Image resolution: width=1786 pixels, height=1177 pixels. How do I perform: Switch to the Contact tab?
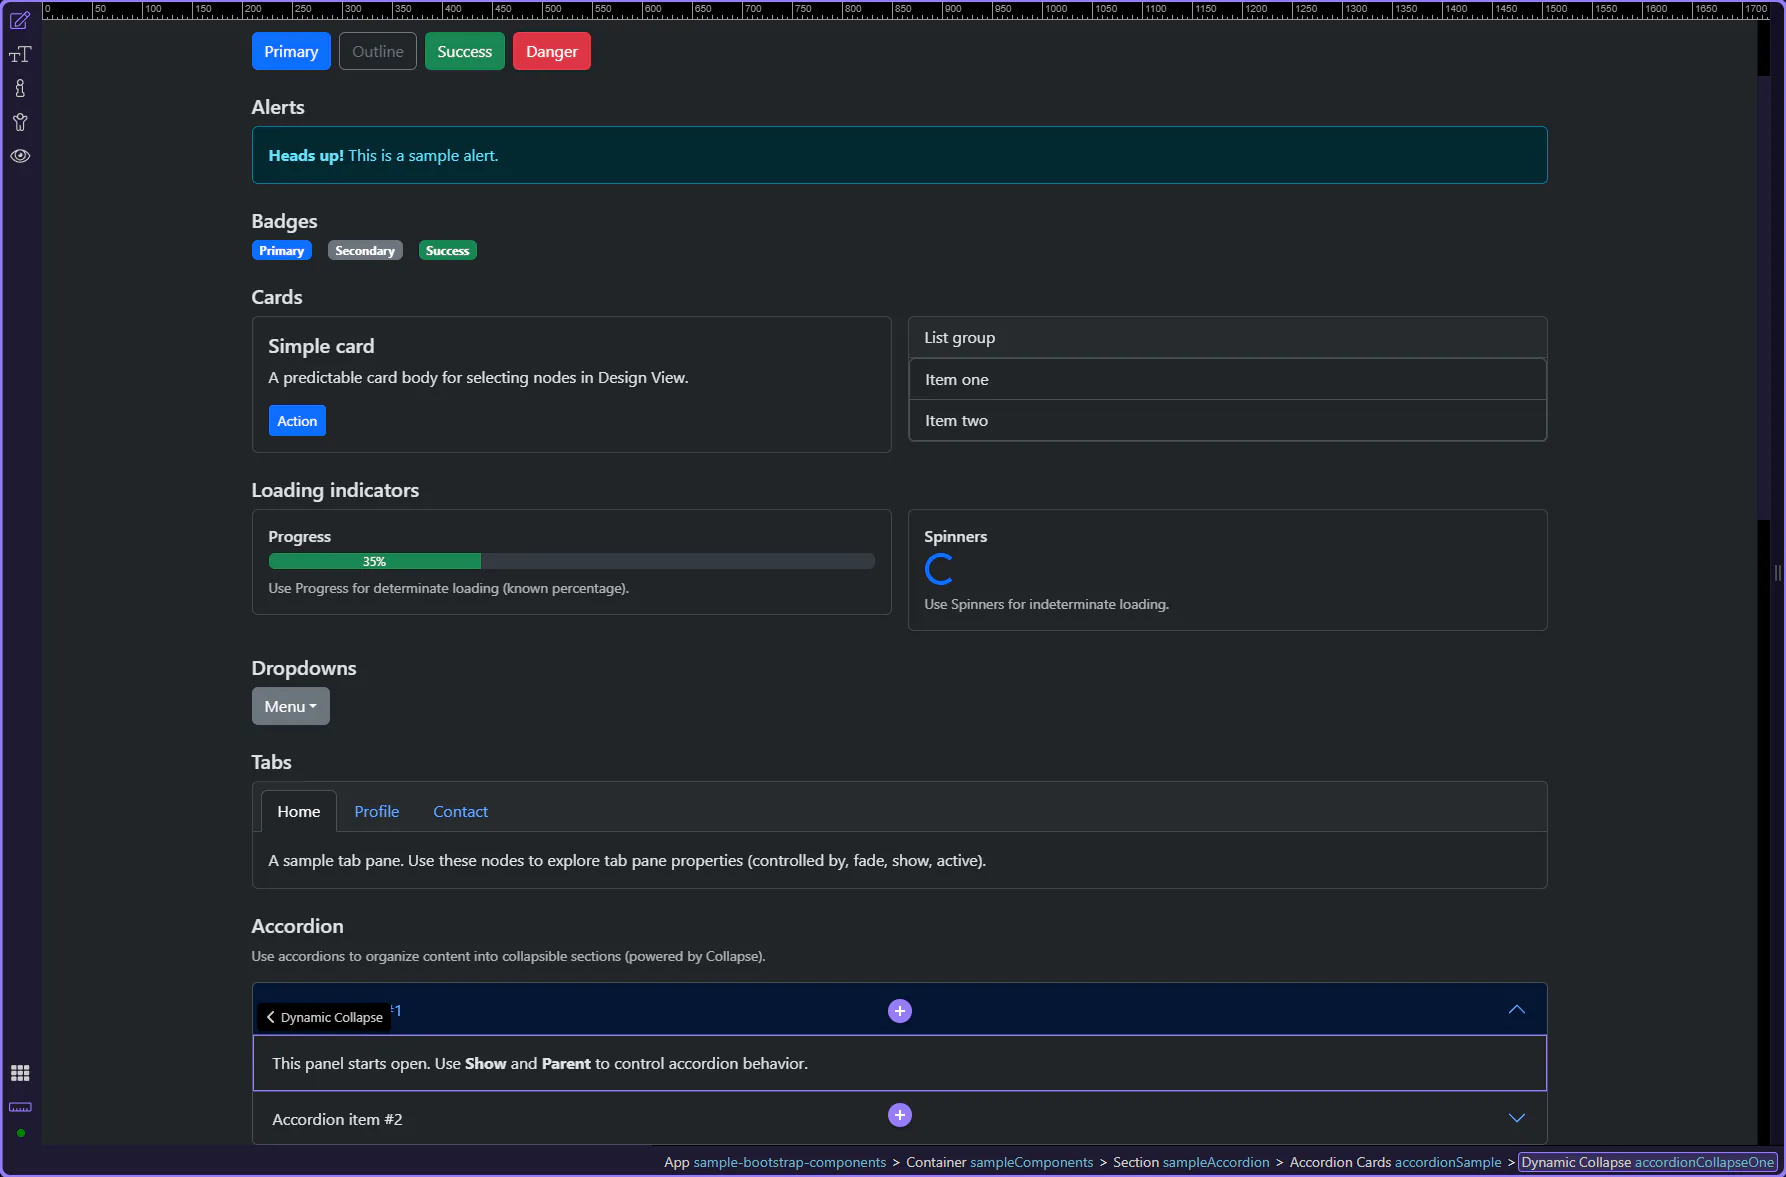pos(460,812)
